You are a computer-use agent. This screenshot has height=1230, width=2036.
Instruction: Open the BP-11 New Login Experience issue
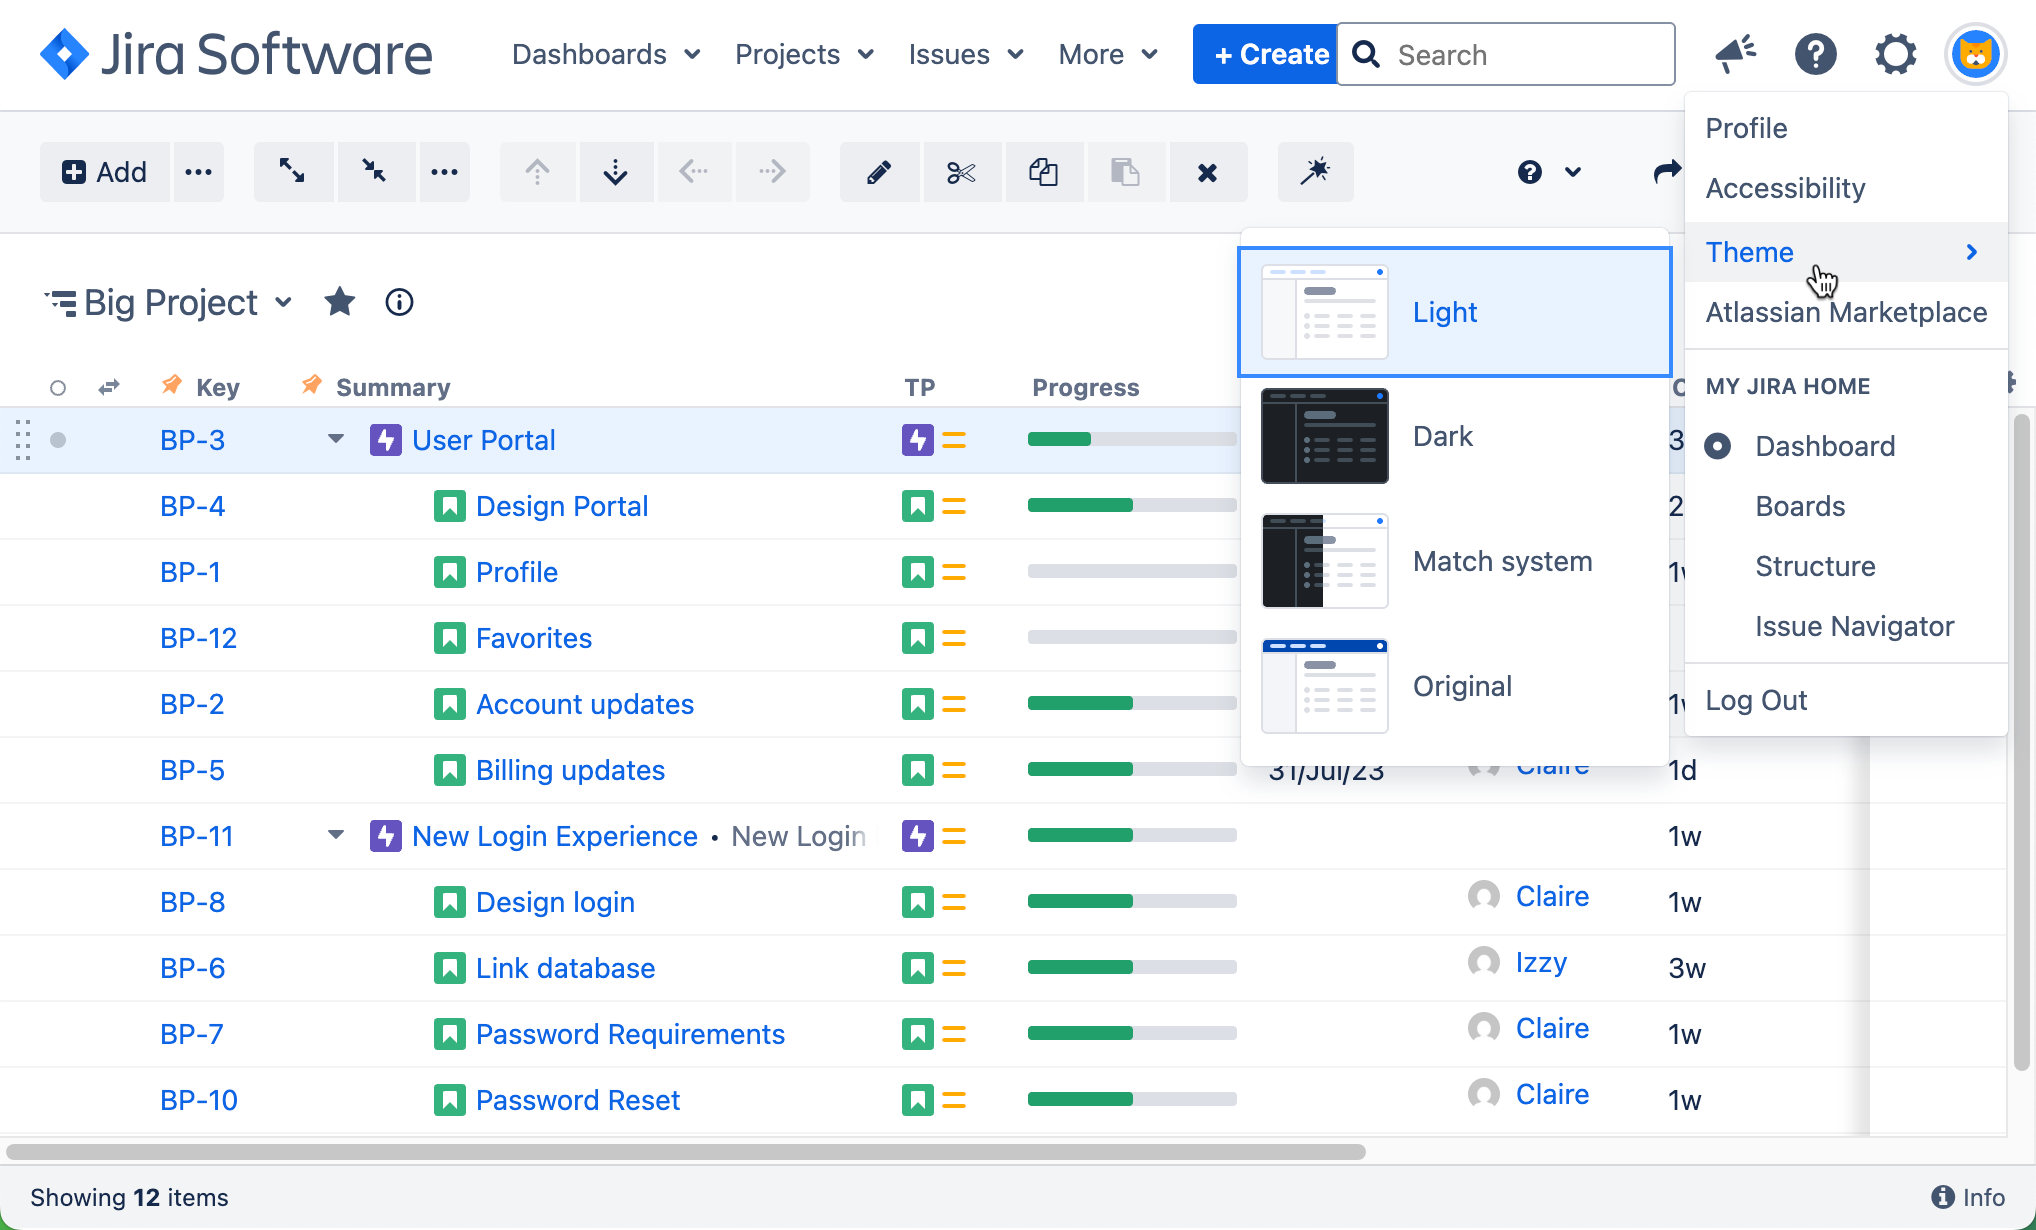(554, 836)
